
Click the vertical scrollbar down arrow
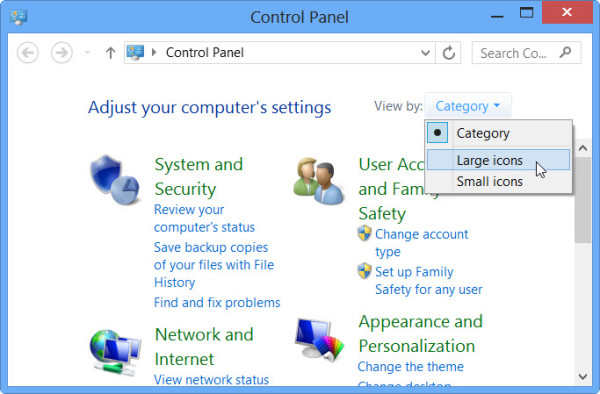[583, 376]
